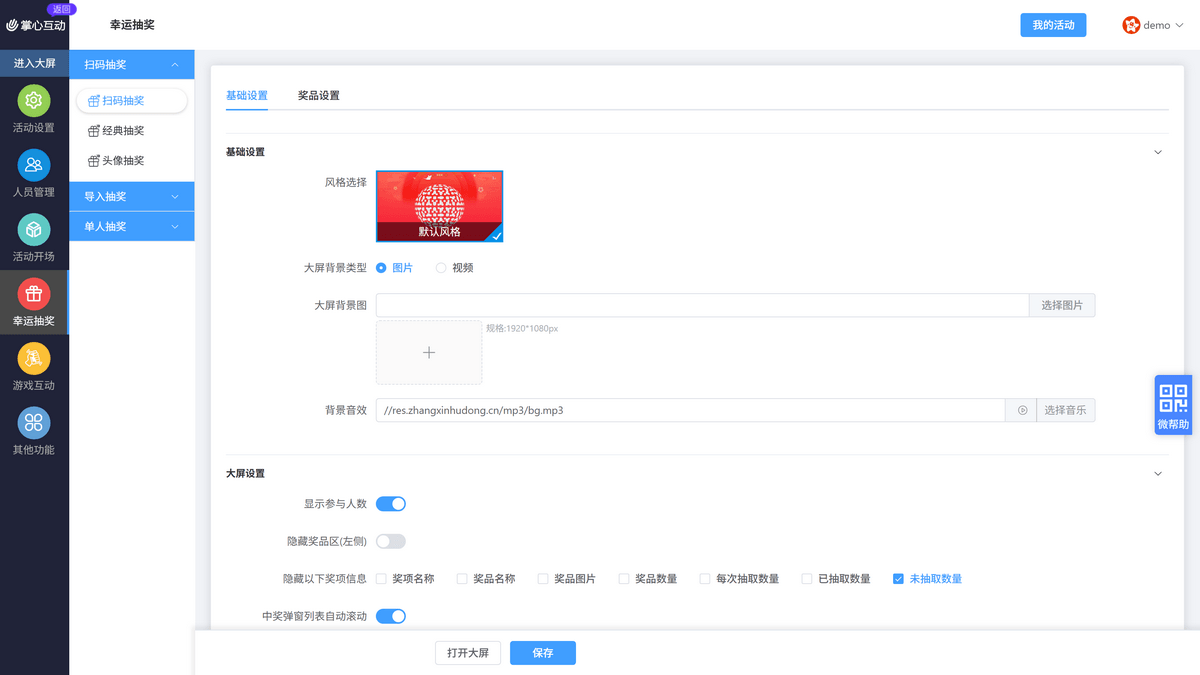Click the 保存 button
The width and height of the screenshot is (1200, 675).
[543, 653]
